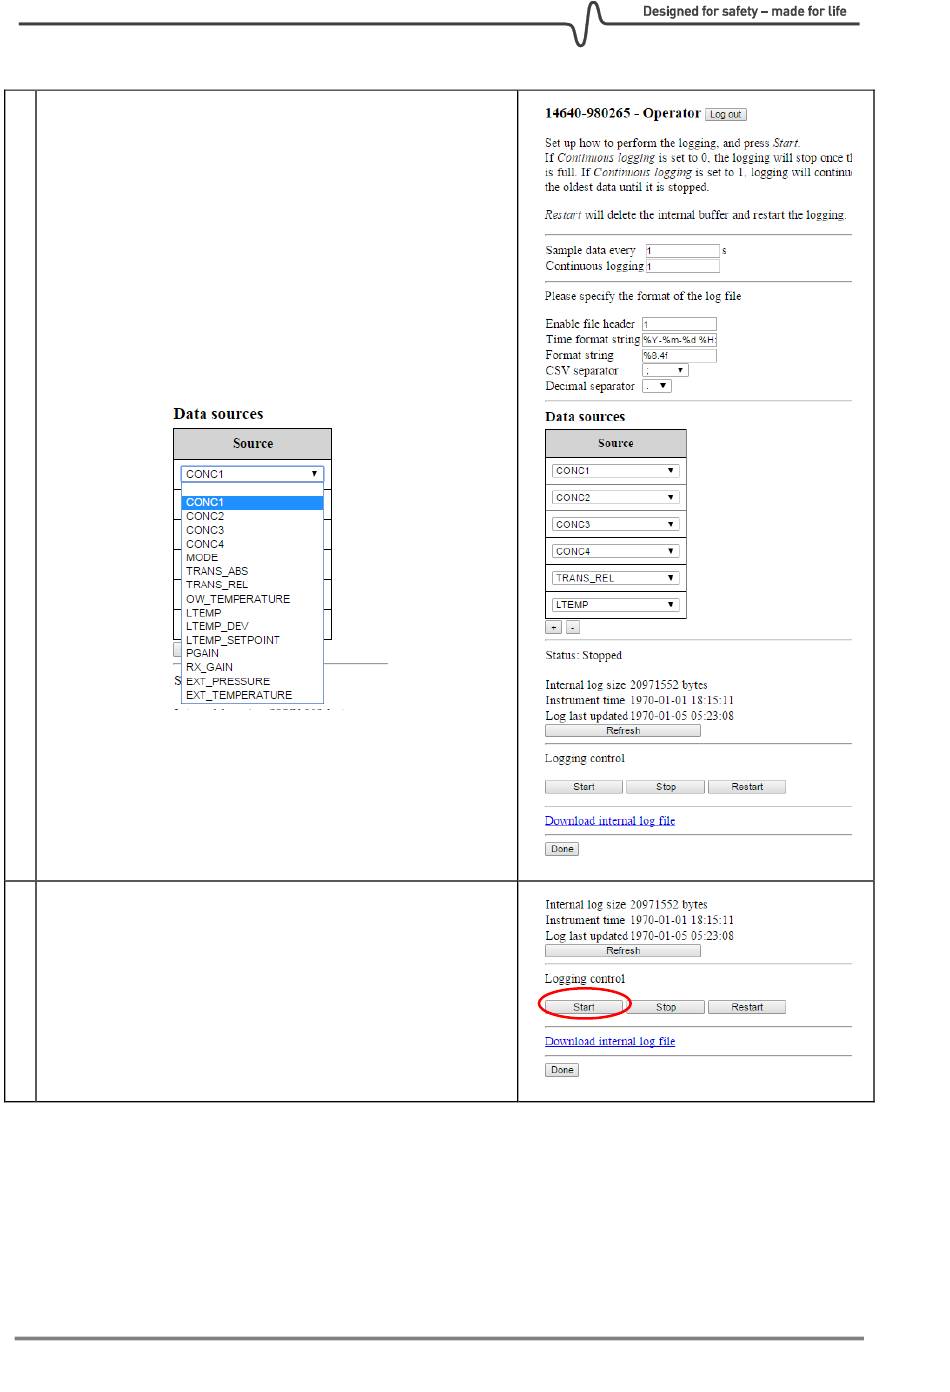The width and height of the screenshot is (950, 1392).
Task: Open the CONC4 source dropdown in the full settings form
Action: [616, 552]
